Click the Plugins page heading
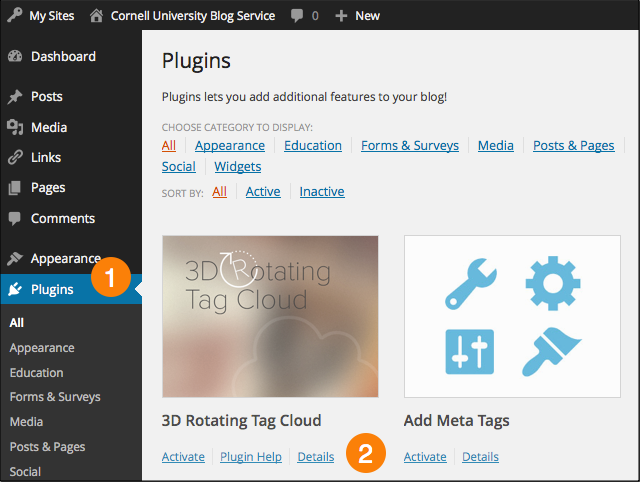 pyautogui.click(x=196, y=61)
